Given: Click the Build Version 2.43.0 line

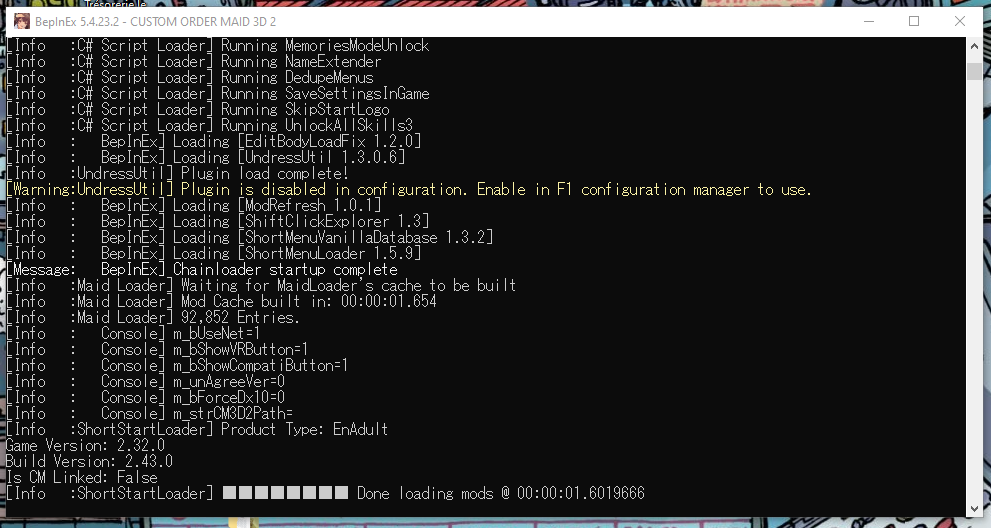Looking at the screenshot, I should click(x=89, y=462).
